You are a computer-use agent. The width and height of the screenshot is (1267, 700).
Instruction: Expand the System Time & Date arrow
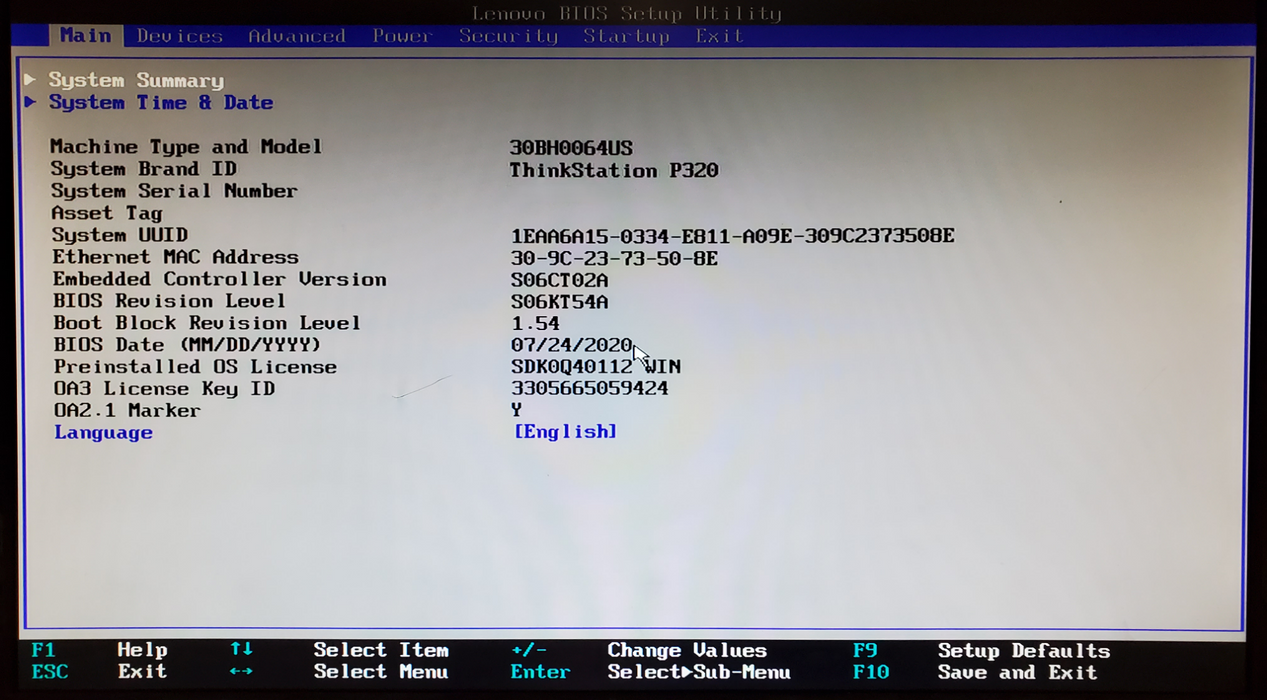[30, 101]
